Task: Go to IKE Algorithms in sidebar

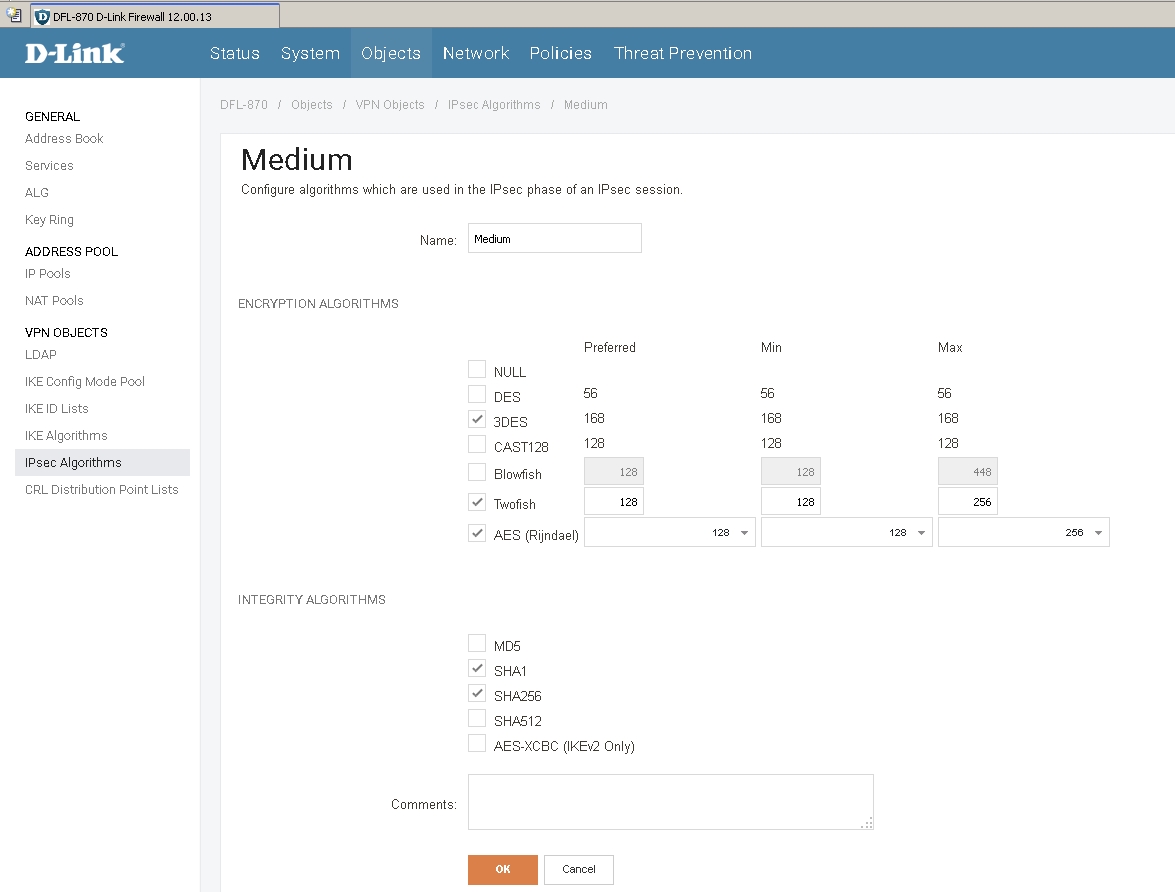Action: pyautogui.click(x=66, y=436)
